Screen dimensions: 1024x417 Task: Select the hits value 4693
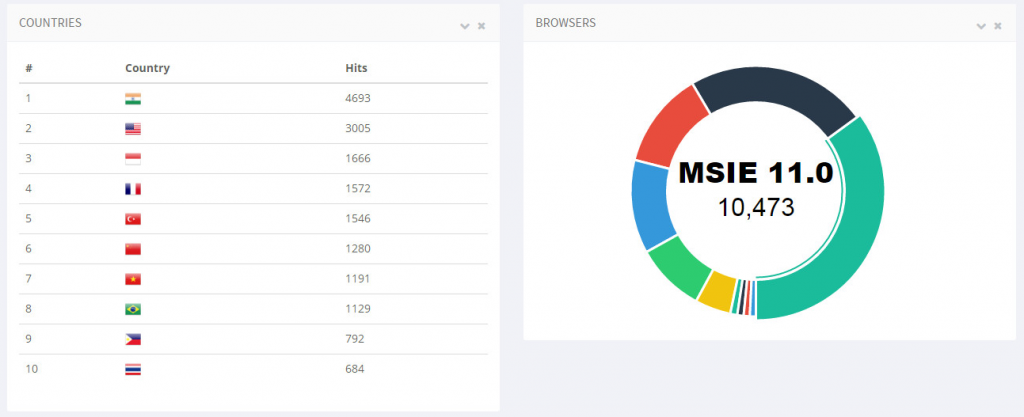point(358,98)
